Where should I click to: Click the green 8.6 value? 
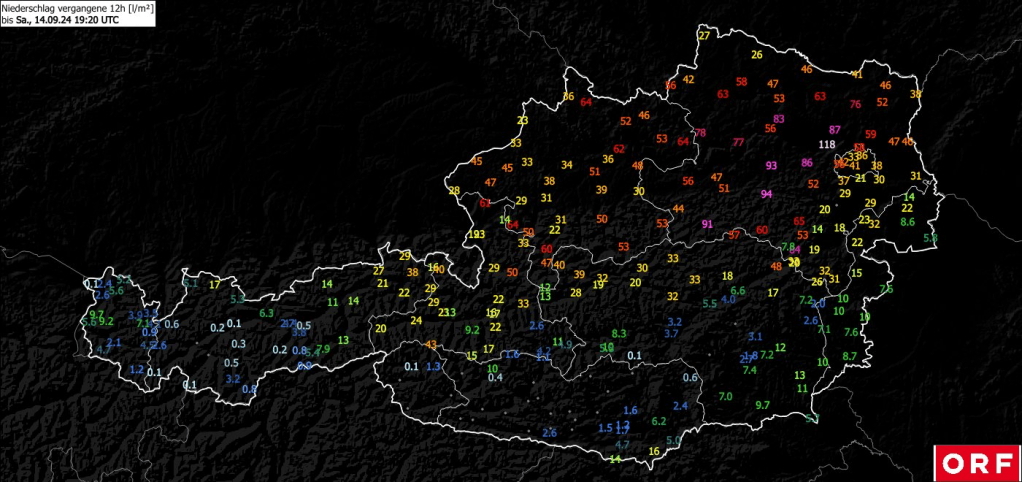pyautogui.click(x=908, y=221)
